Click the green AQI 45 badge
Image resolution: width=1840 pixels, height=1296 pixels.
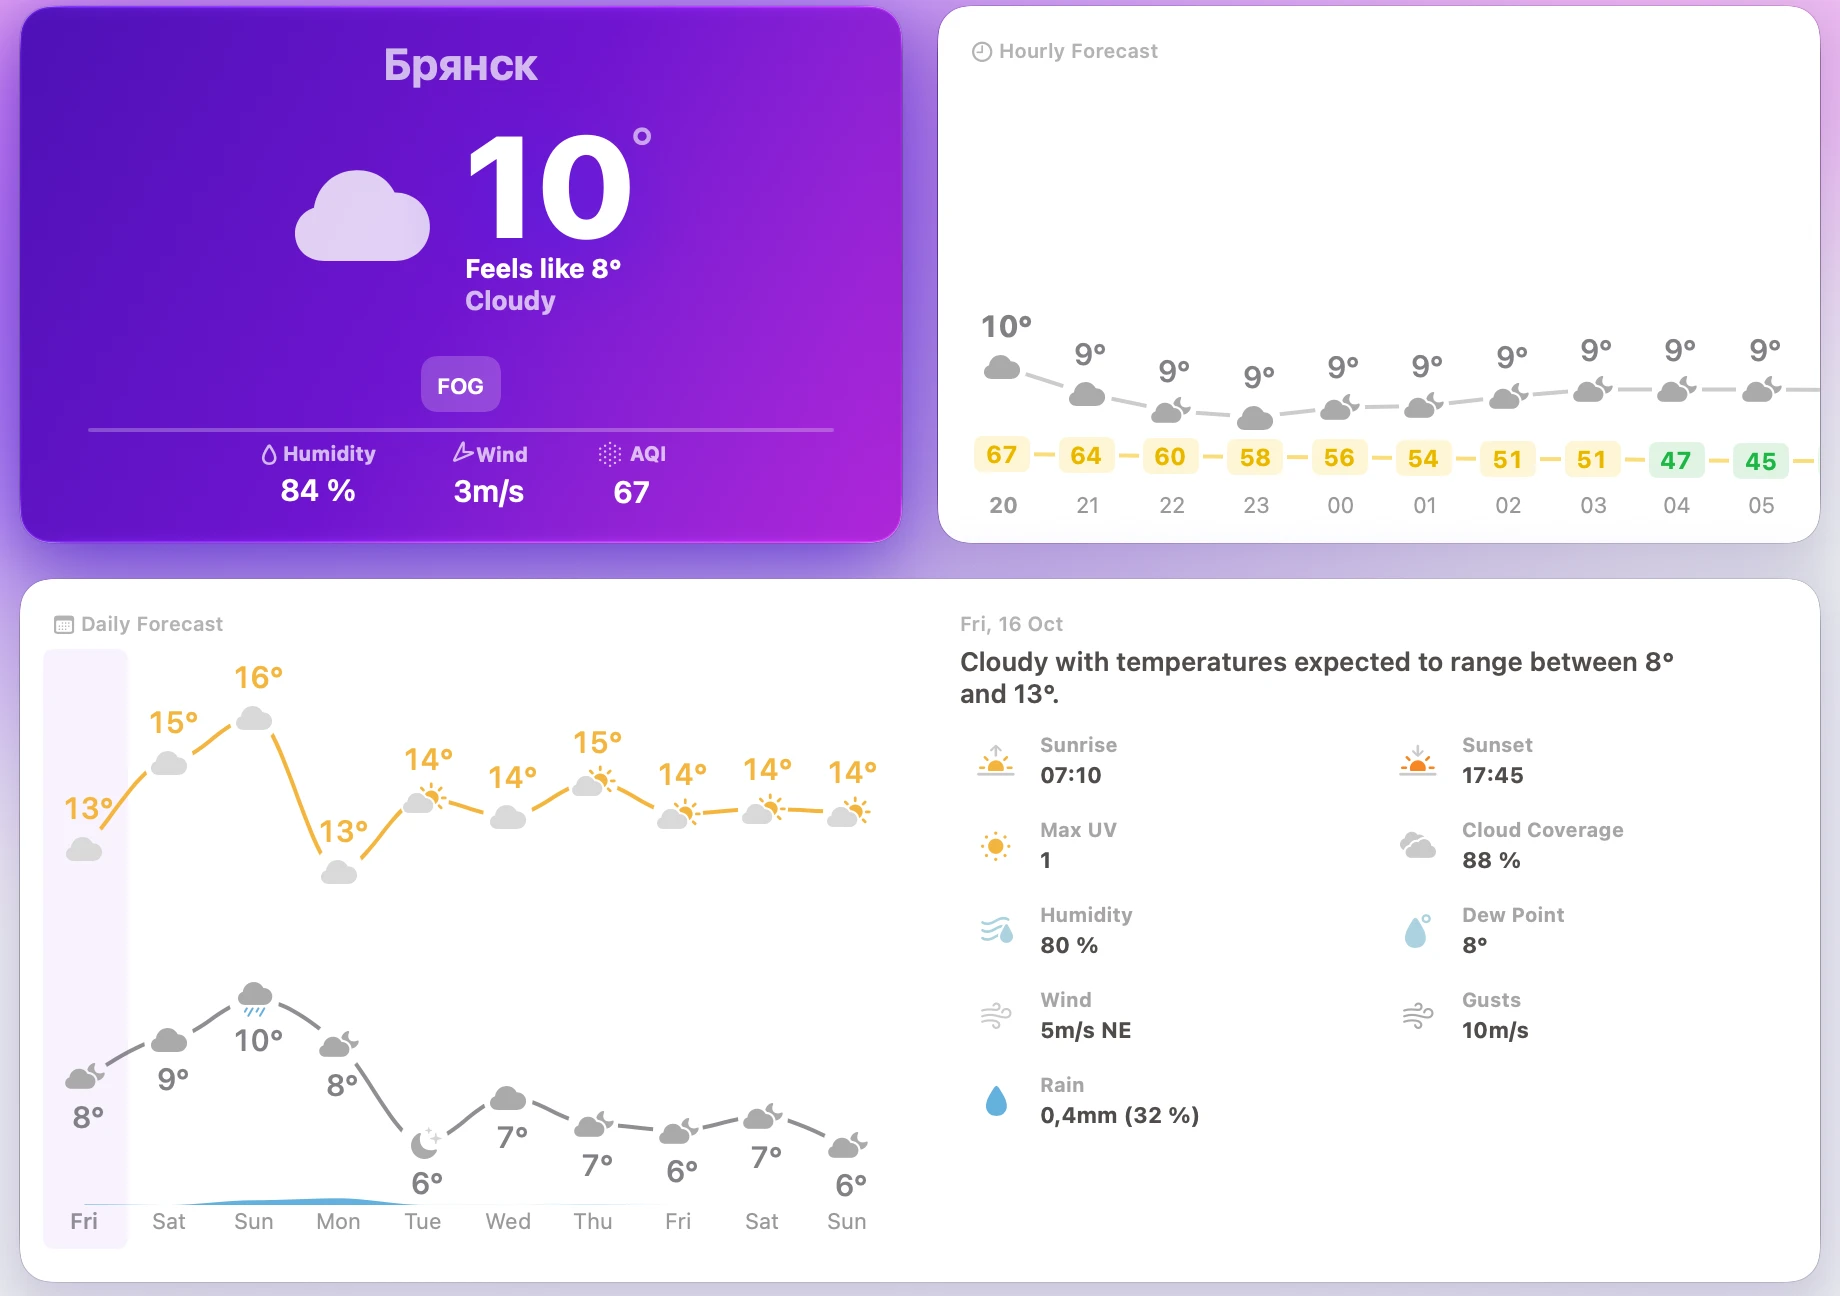tap(1760, 461)
